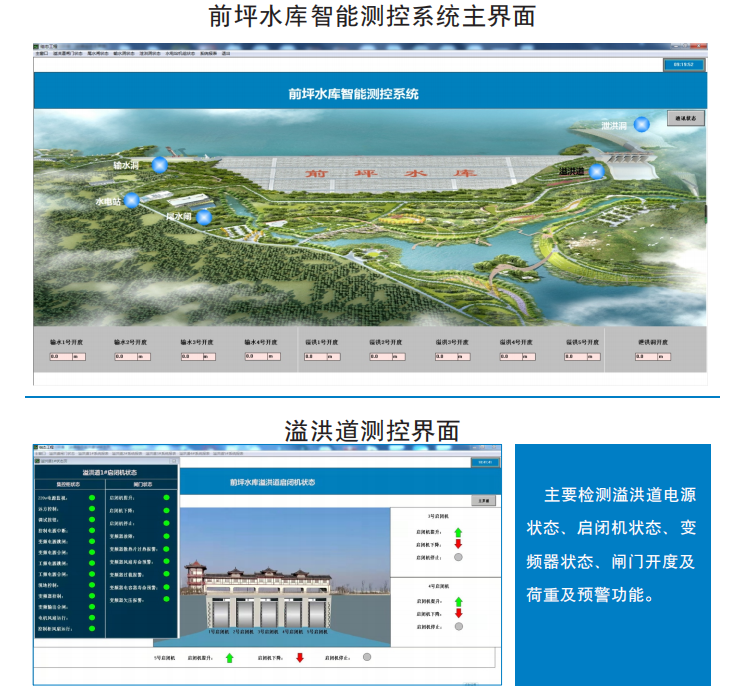The height and width of the screenshot is (699, 734).
Task: Click the 水电站 blue map marker
Action: click(131, 201)
